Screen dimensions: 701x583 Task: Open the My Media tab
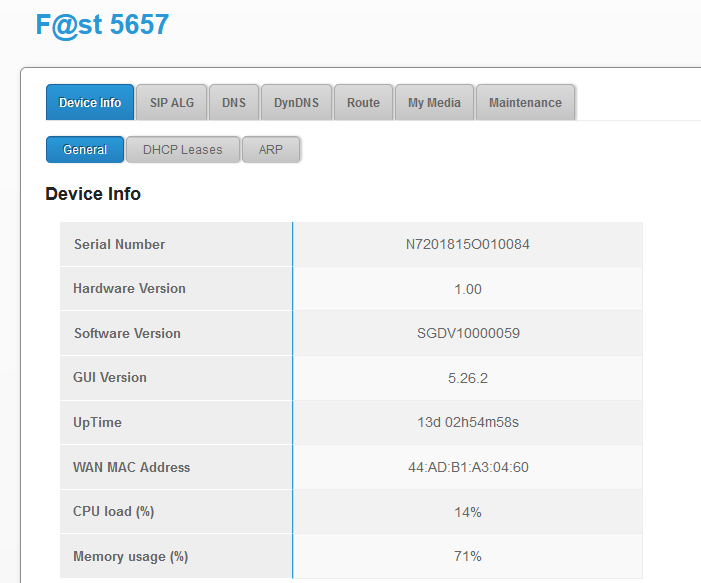tap(434, 103)
